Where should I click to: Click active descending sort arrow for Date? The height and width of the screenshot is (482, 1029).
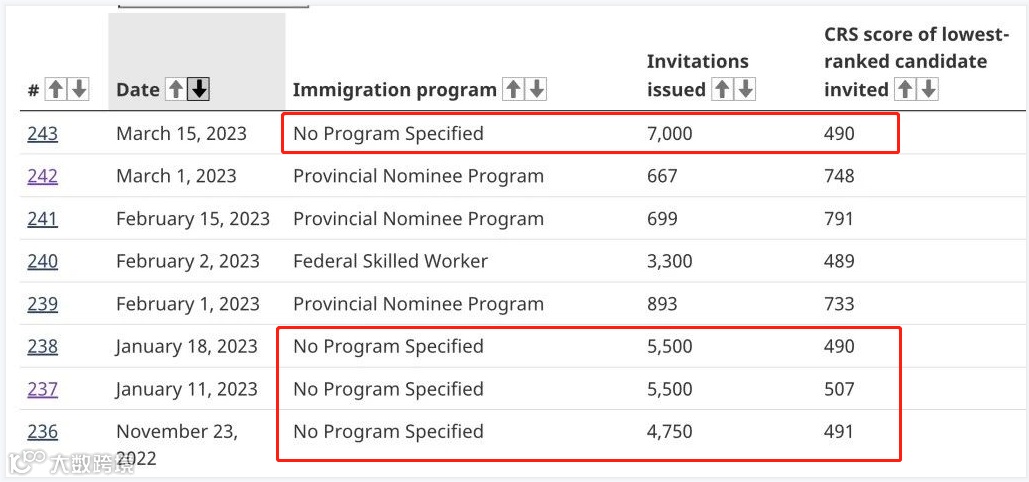[199, 89]
